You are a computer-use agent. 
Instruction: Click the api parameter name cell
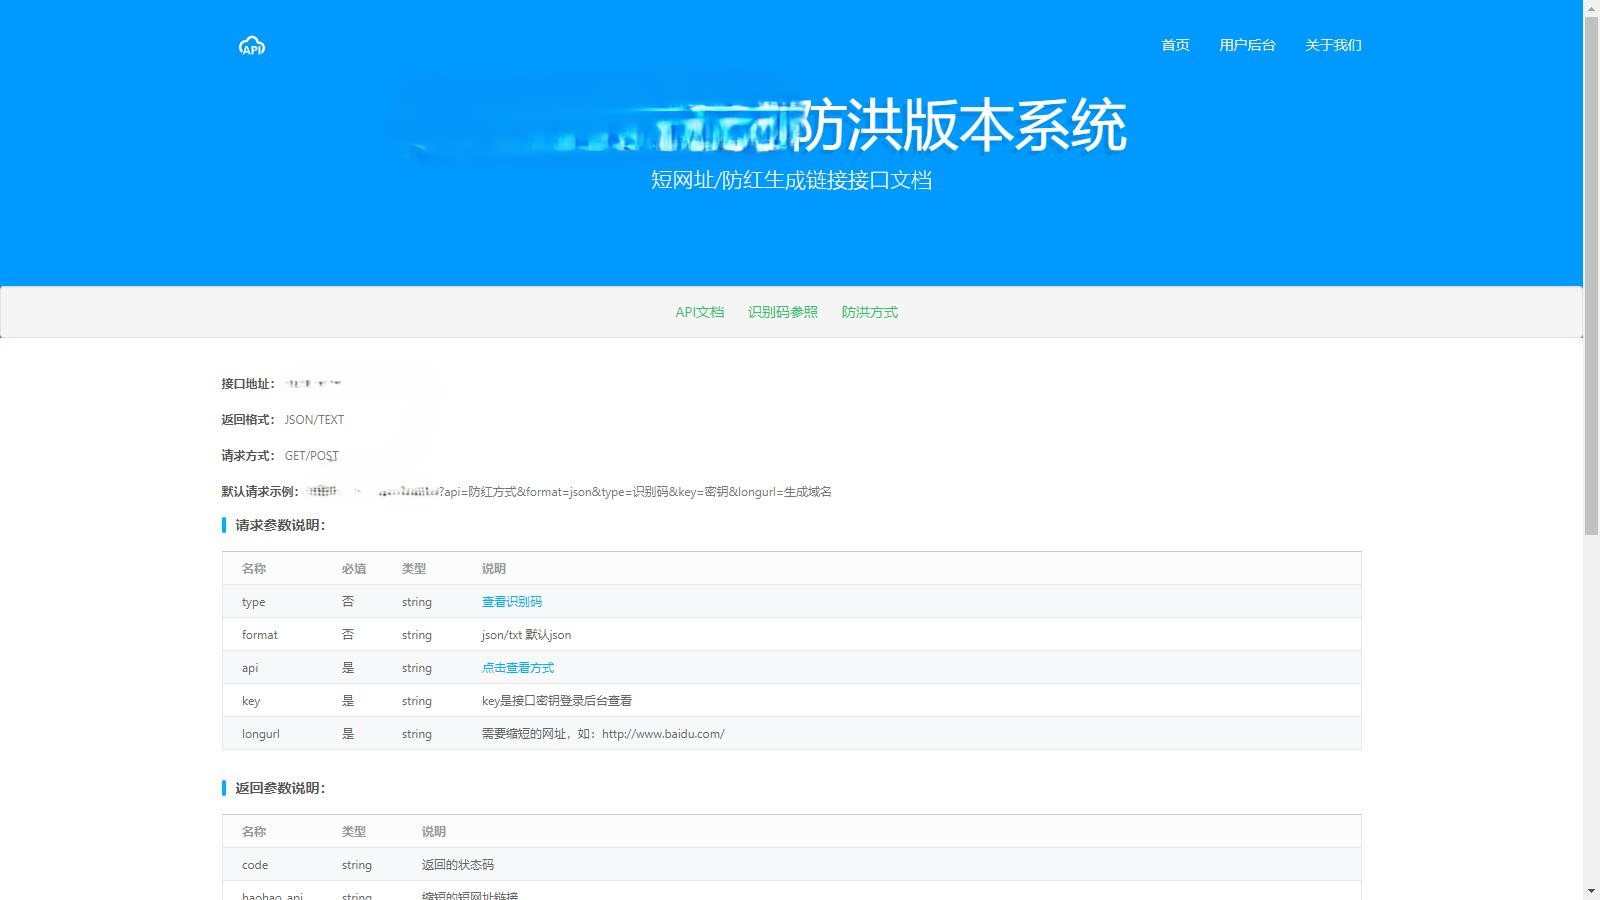250,668
